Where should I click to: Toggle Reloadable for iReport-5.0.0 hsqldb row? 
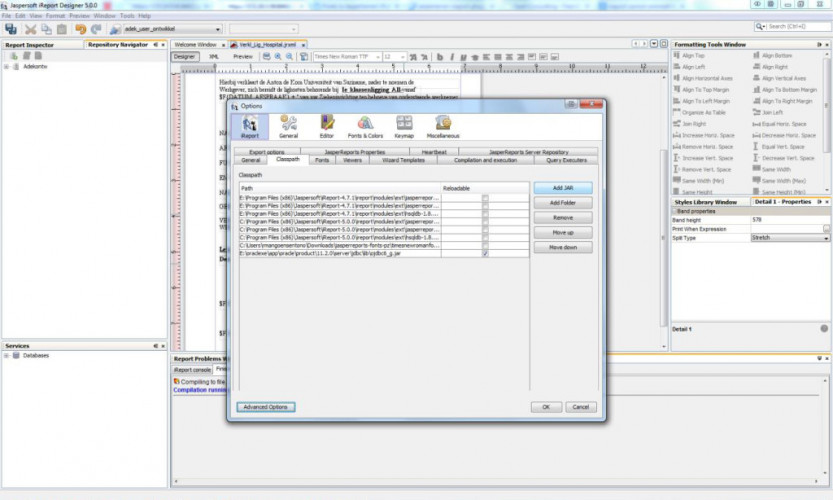[485, 238]
